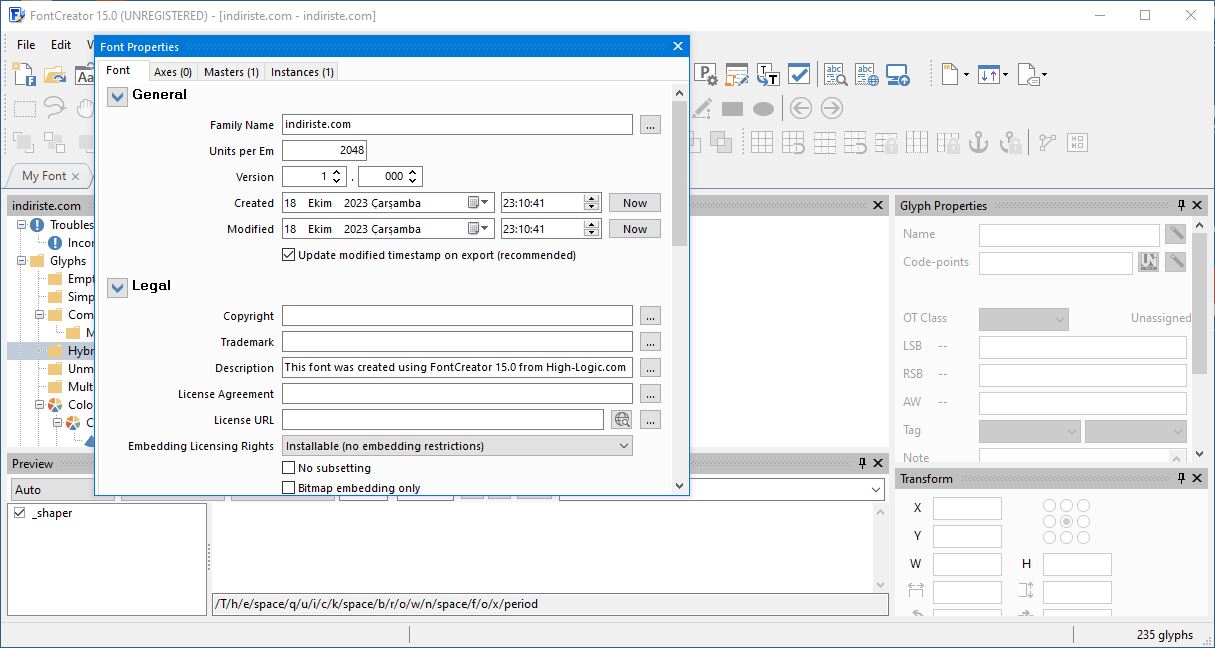This screenshot has height=648, width=1215.
Task: Click the New Font icon in main toolbar
Action: [x=24, y=73]
